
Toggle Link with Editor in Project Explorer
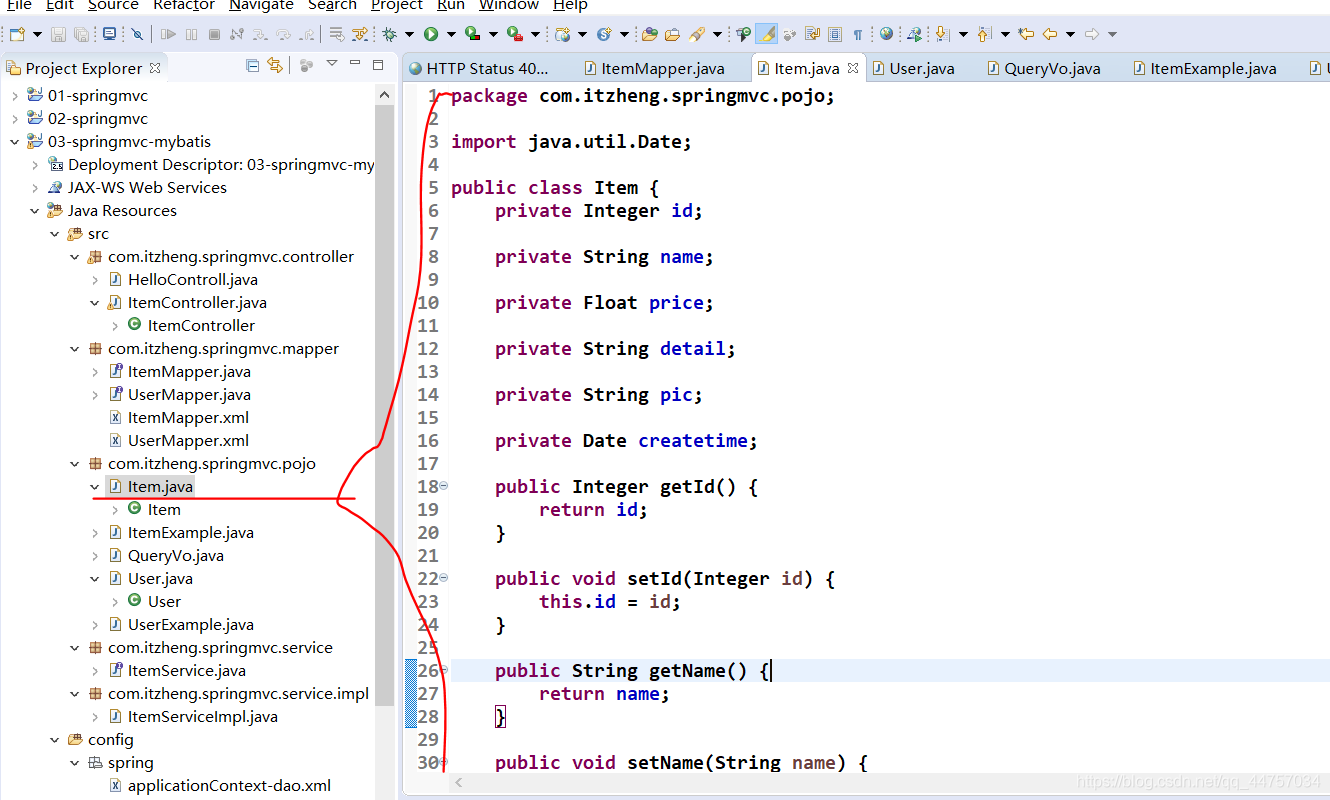[x=275, y=66]
